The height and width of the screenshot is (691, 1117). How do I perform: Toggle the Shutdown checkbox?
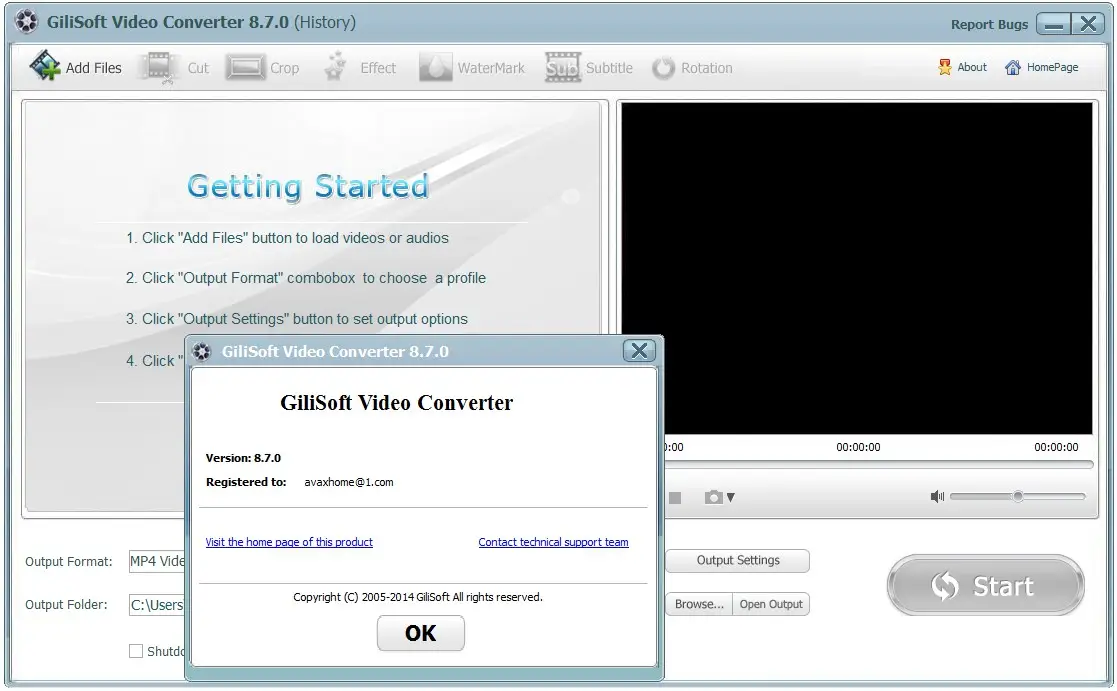point(135,651)
